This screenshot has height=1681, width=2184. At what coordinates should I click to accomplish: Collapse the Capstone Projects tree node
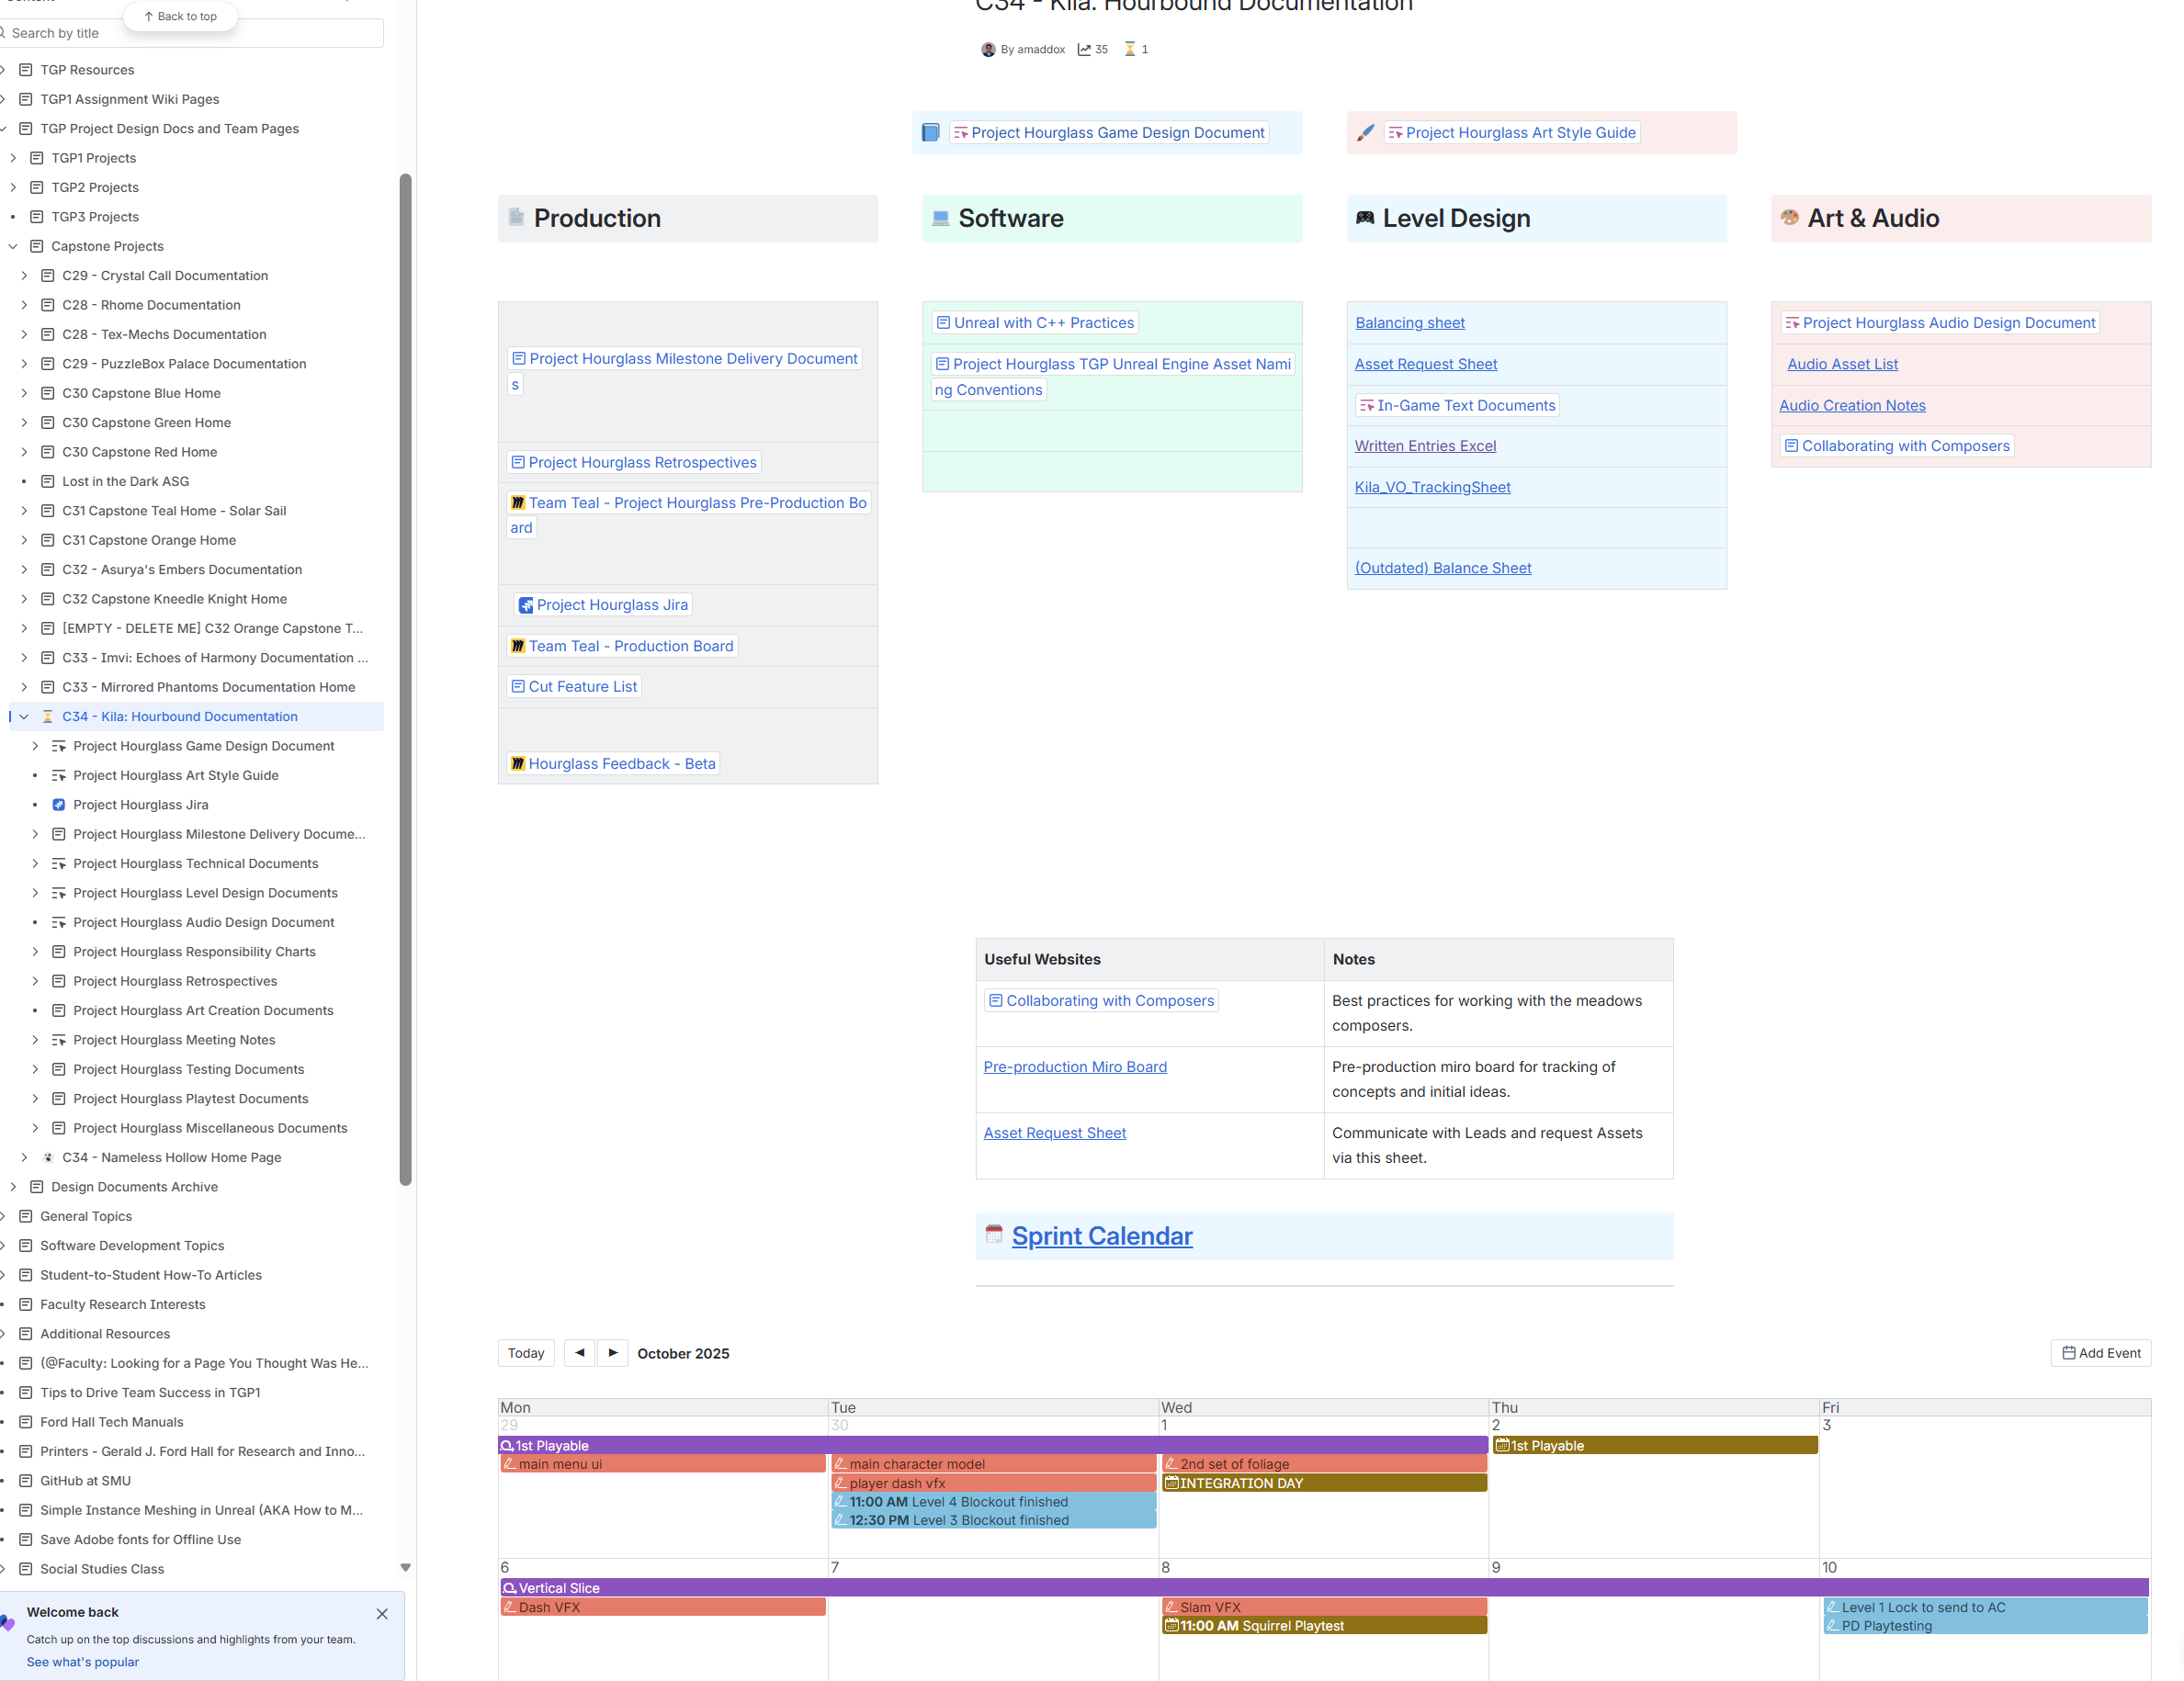tap(13, 246)
